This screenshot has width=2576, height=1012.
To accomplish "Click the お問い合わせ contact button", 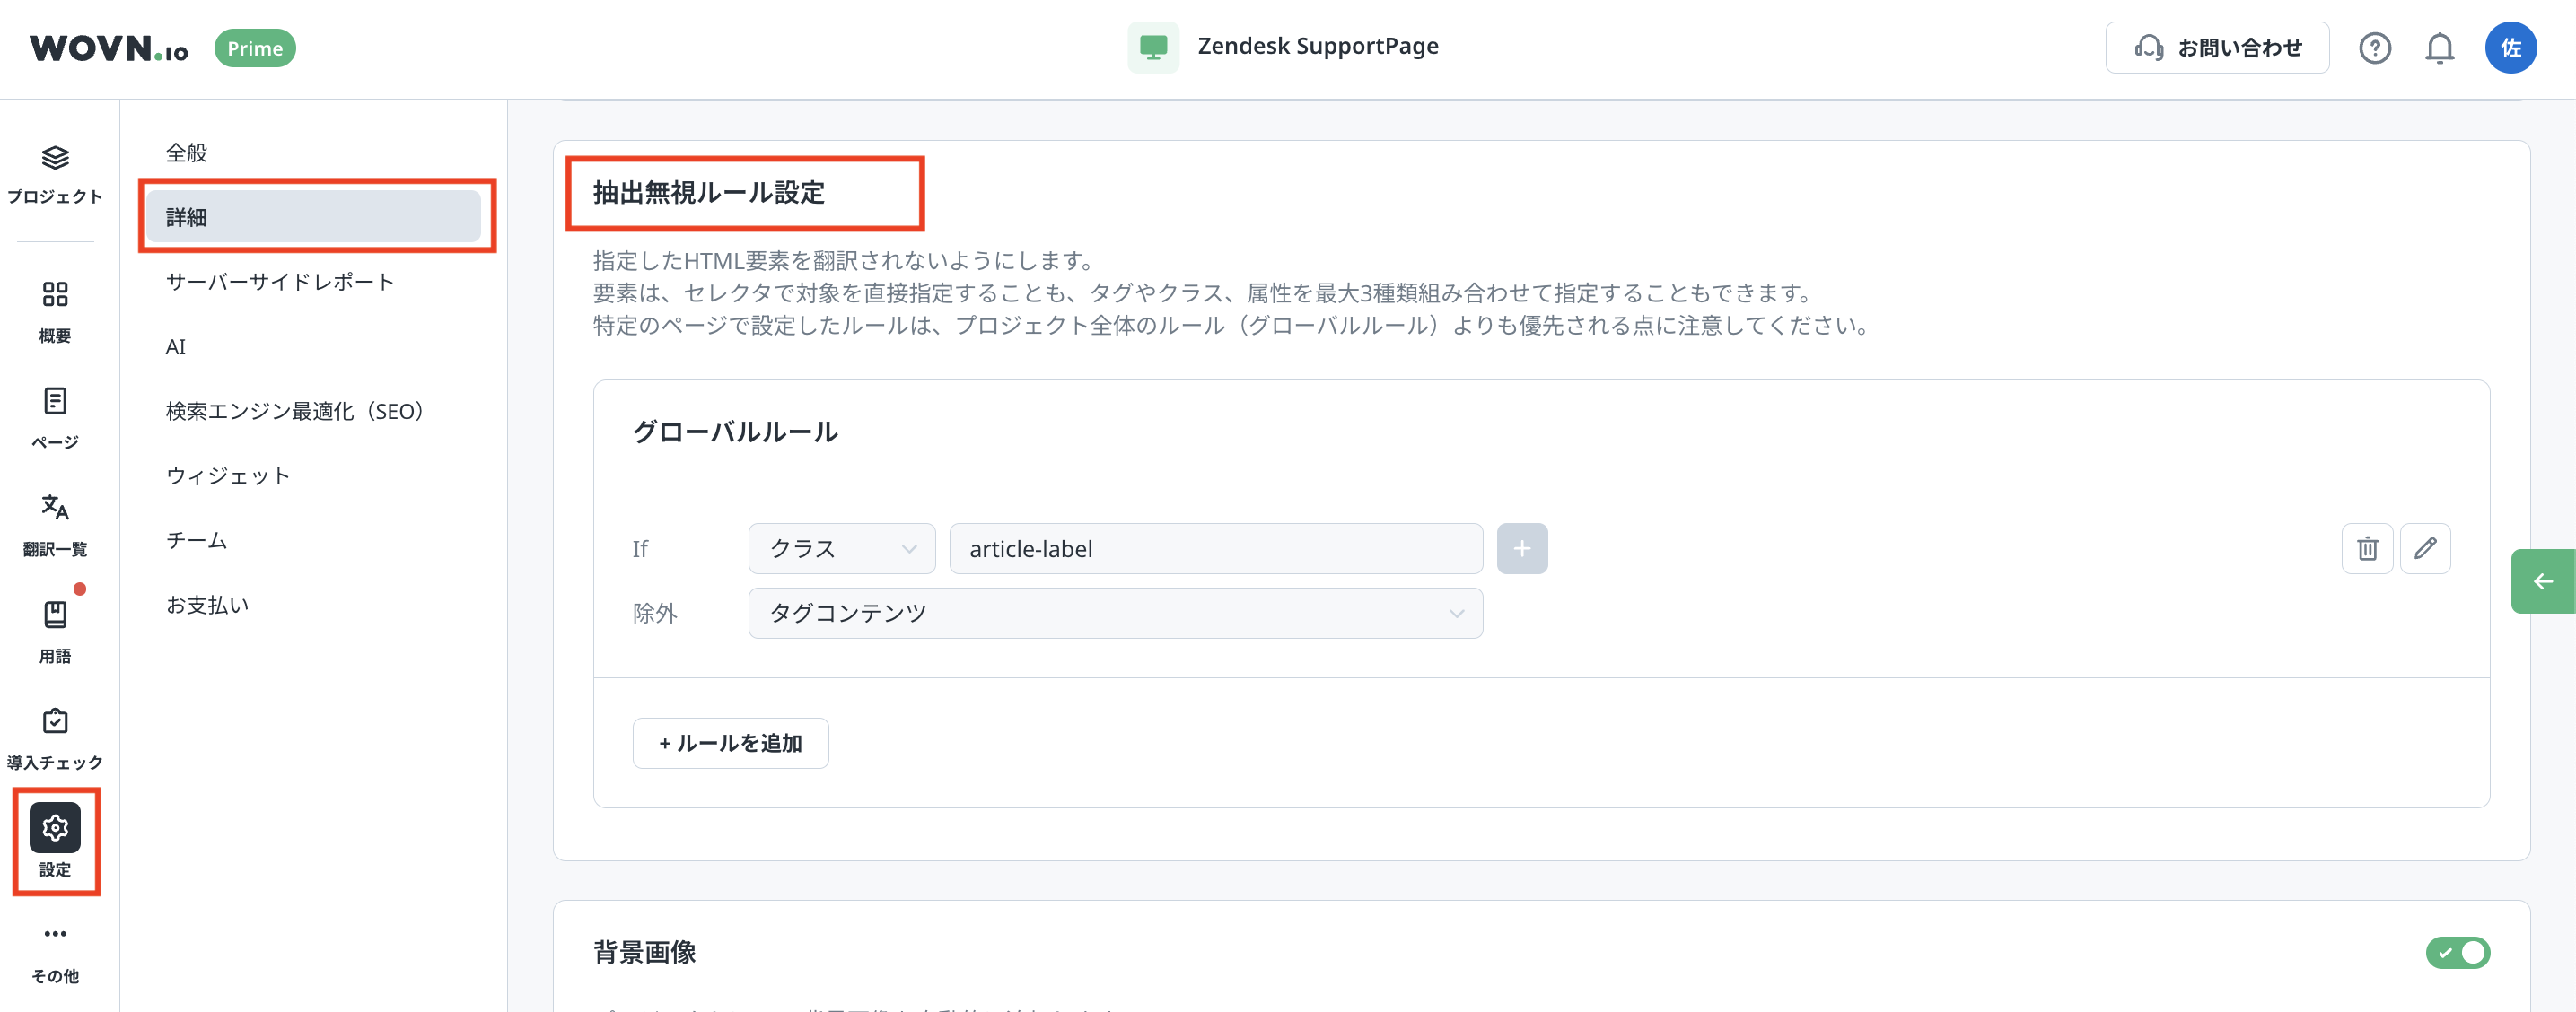I will coord(2216,48).
